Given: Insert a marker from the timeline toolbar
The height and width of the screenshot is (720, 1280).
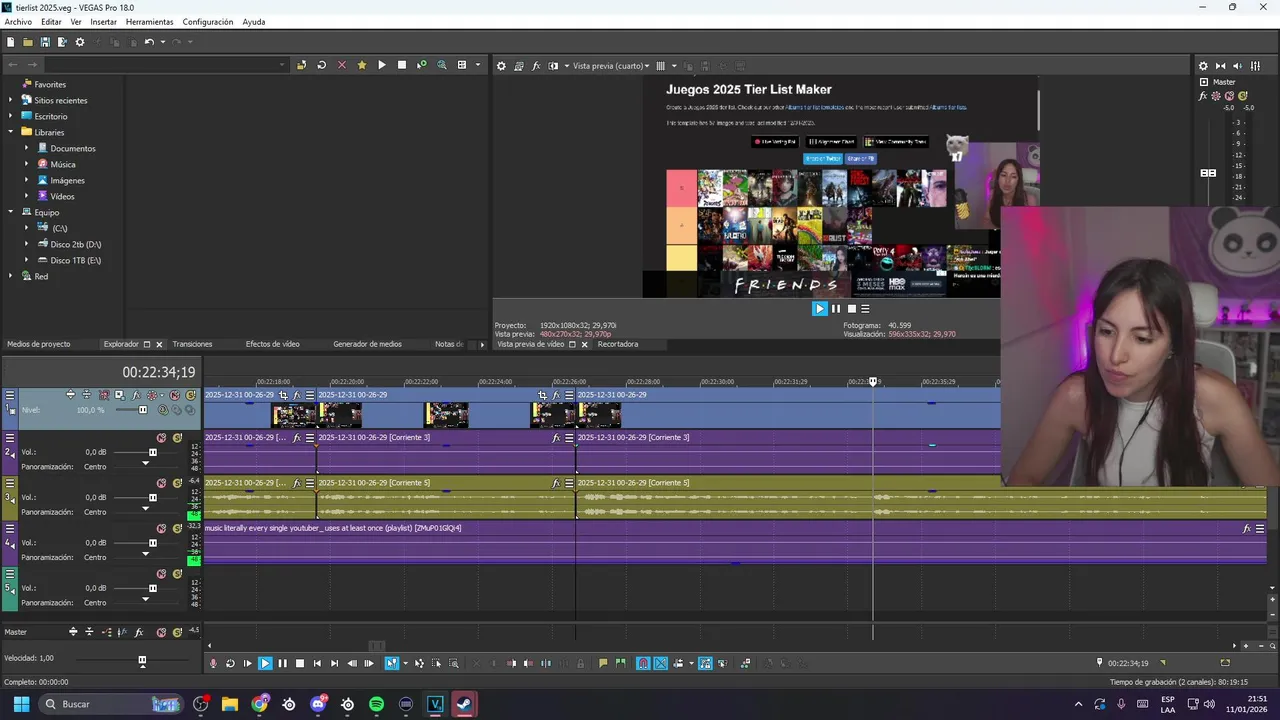Looking at the screenshot, I should [603, 663].
